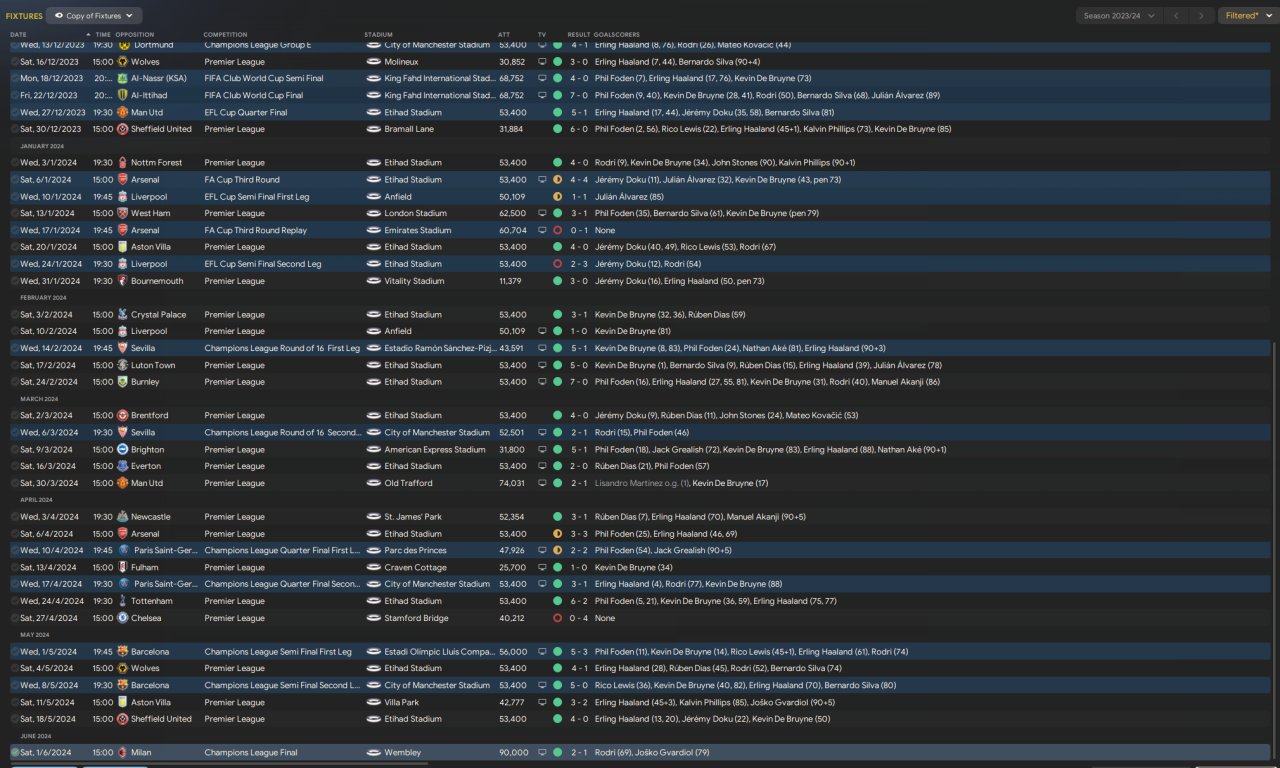Click the West Ham club badge
Screen dimensions: 1280x768
pyautogui.click(x=122, y=214)
